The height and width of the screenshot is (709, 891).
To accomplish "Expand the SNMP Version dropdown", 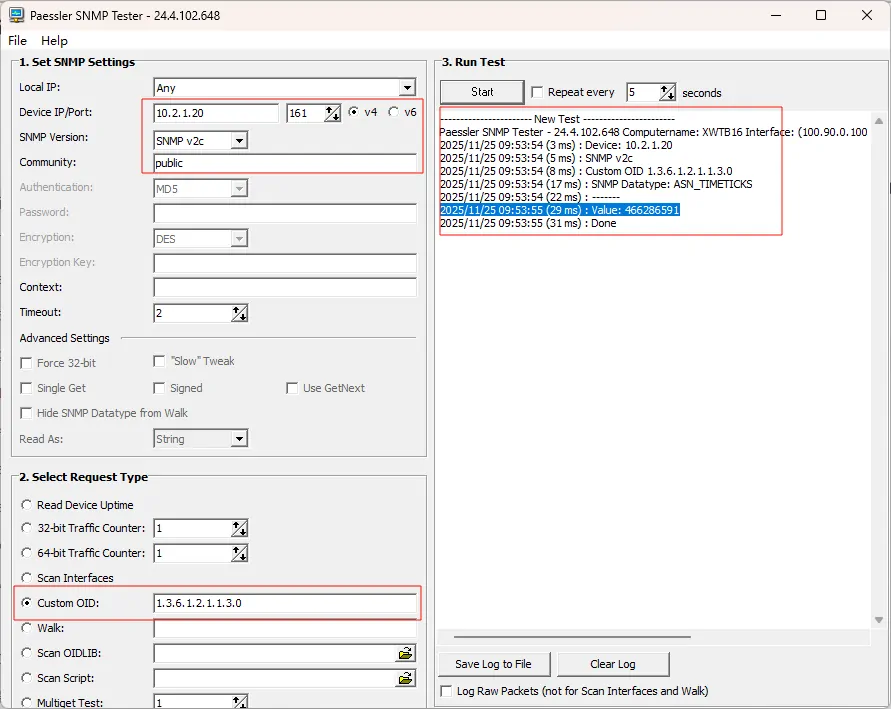I will coord(238,140).
